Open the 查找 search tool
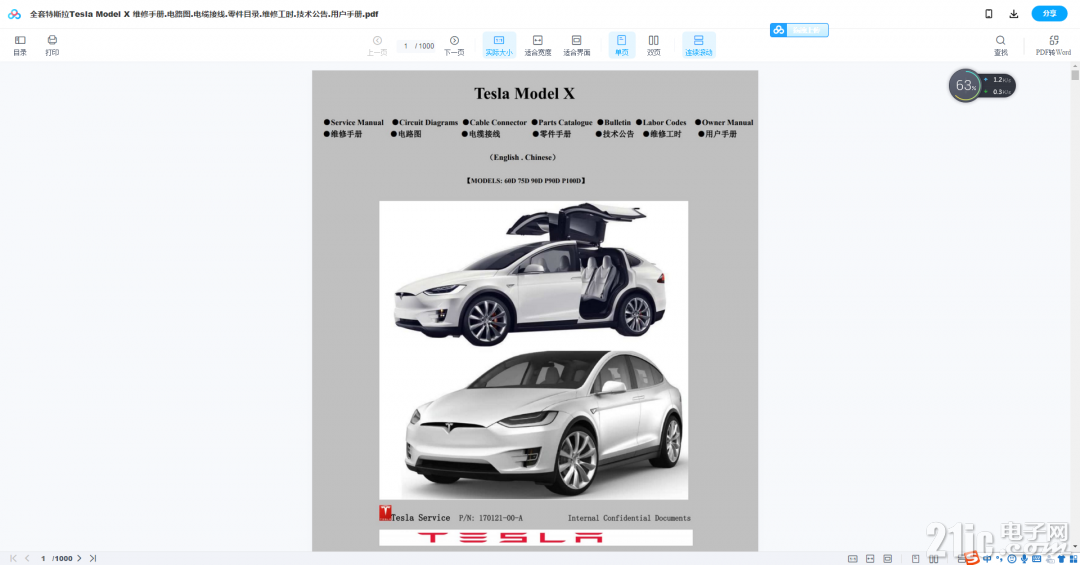The height and width of the screenshot is (565, 1080). [x=1000, y=45]
